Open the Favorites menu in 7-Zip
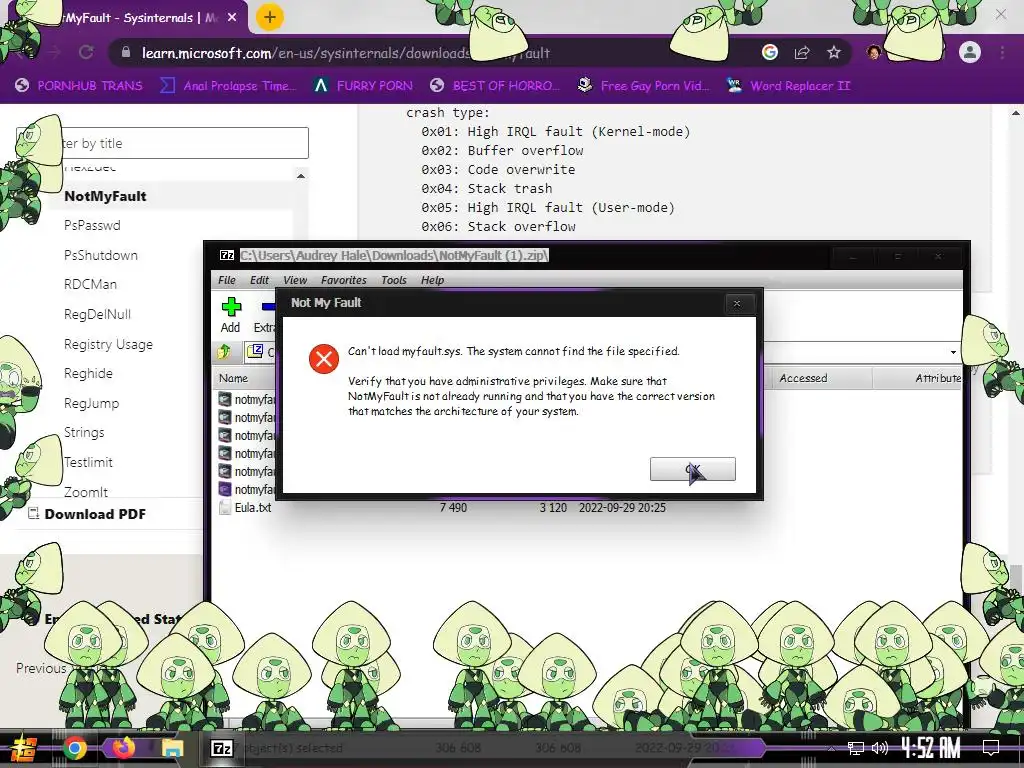Viewport: 1024px width, 768px height. pyautogui.click(x=344, y=280)
